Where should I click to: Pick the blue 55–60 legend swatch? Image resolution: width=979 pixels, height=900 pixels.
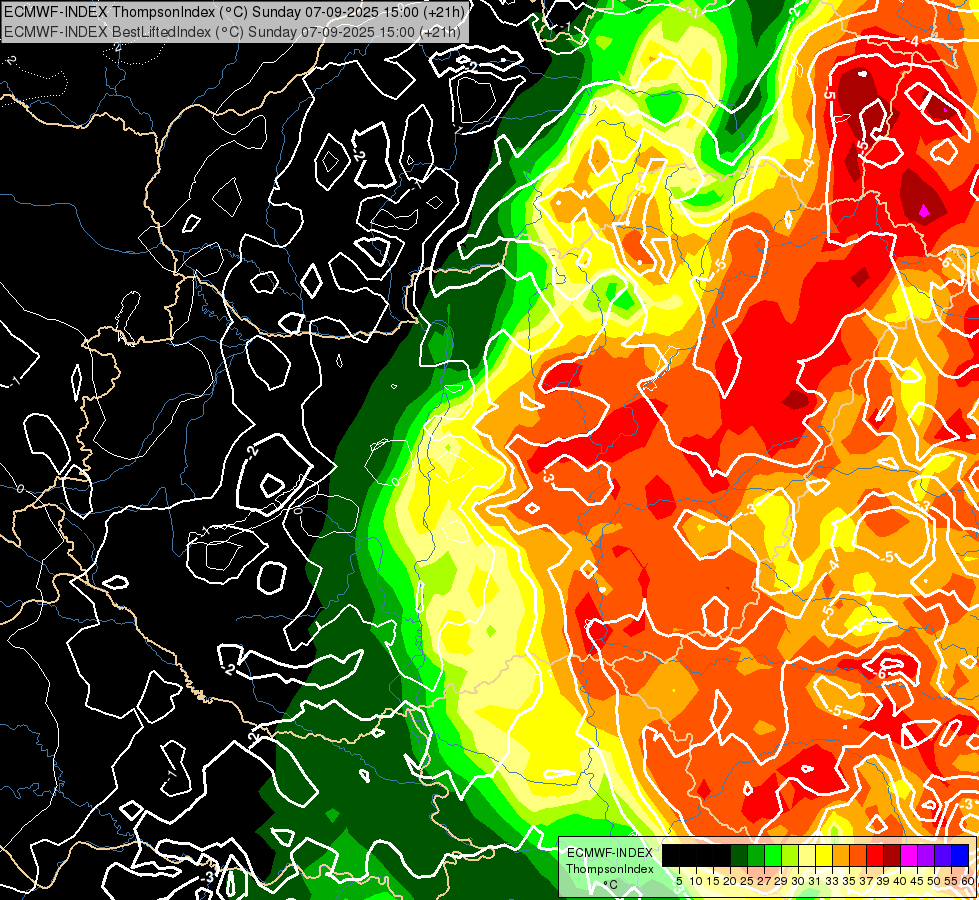(960, 855)
